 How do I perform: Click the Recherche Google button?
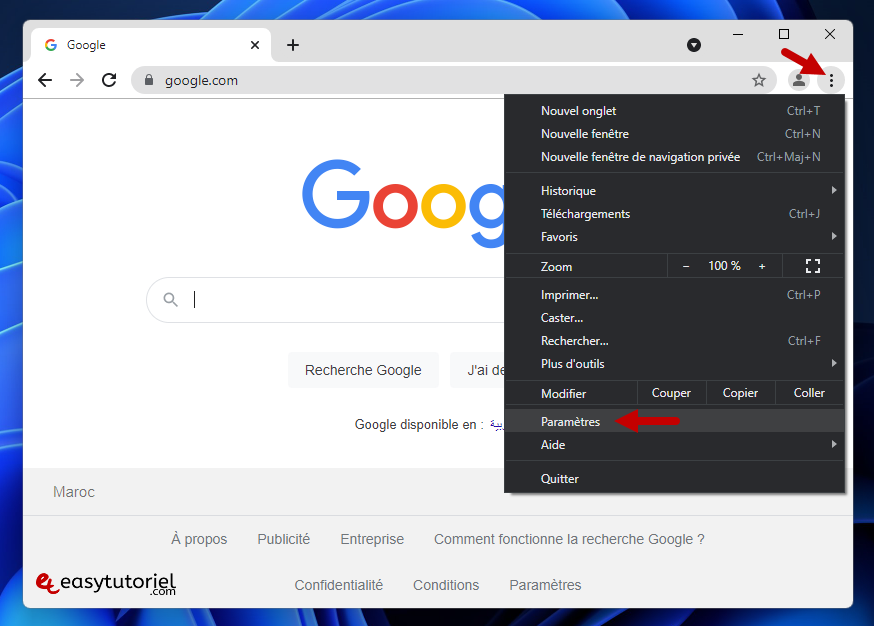click(363, 370)
